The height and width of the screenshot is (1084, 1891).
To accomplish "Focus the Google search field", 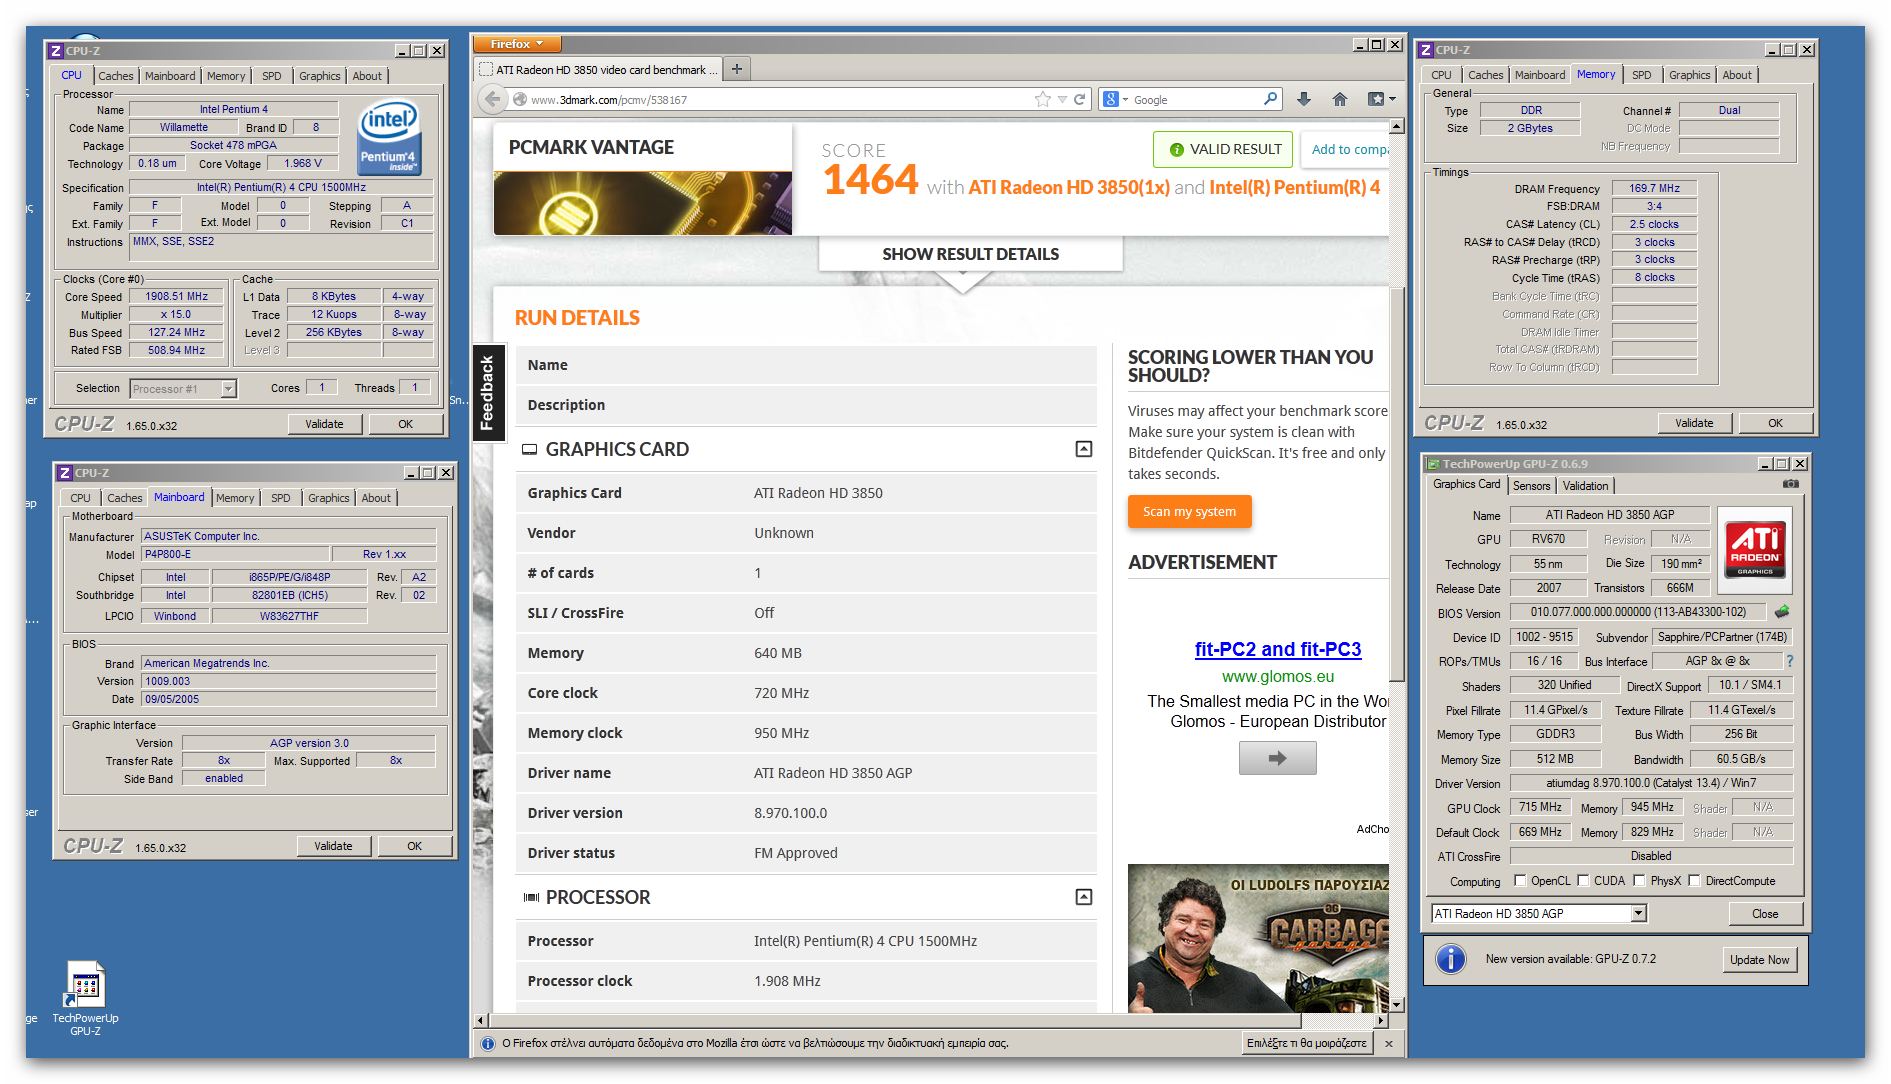I will tap(1195, 99).
